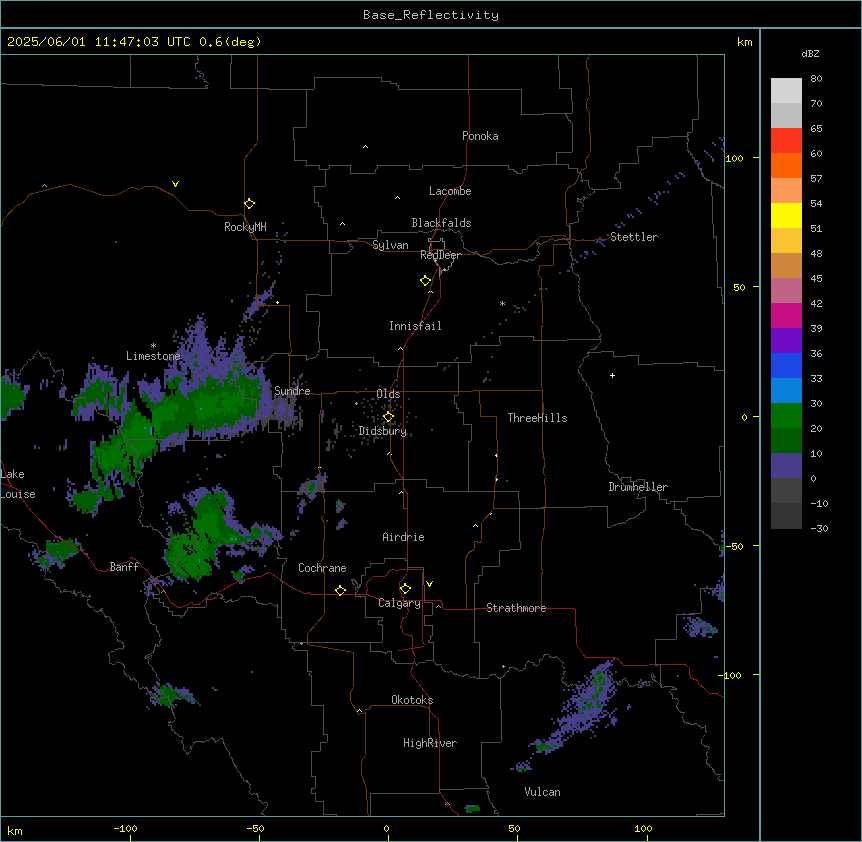862x842 pixels.
Task: Click the yellow diamond marker above RockyMH
Action: coord(250,204)
